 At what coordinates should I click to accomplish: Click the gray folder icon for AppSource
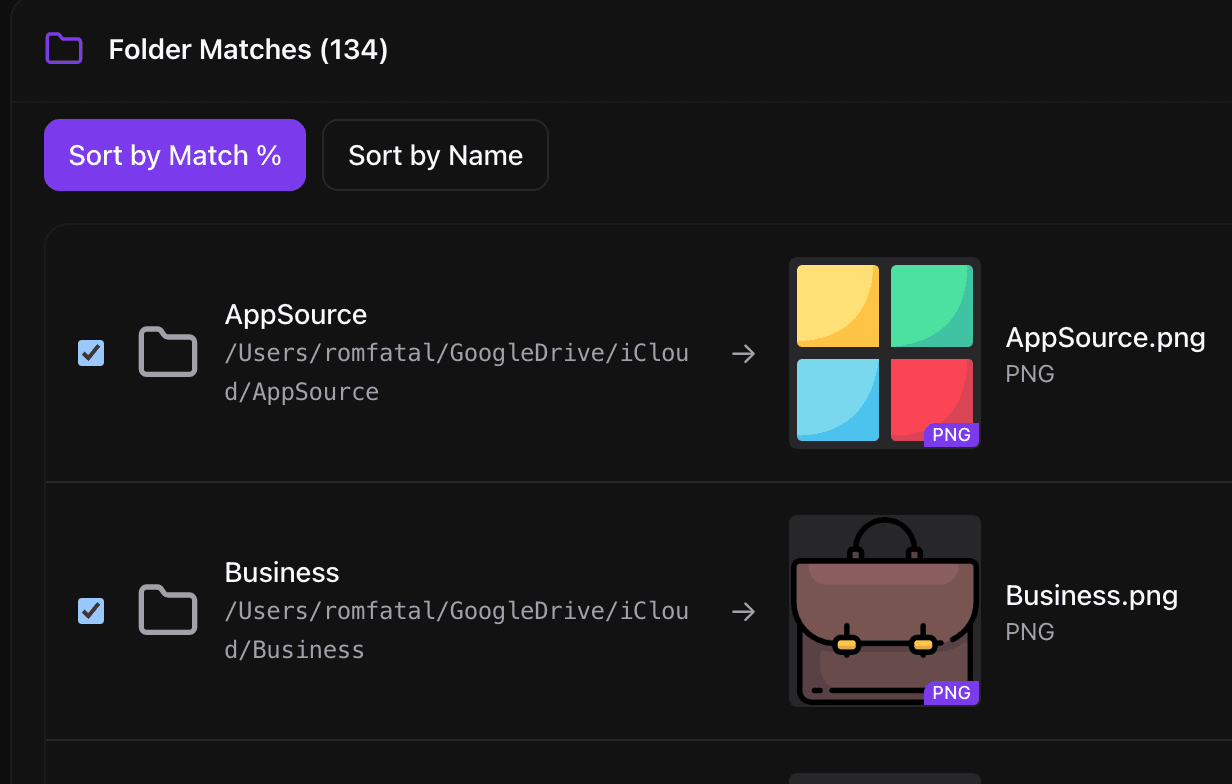168,352
